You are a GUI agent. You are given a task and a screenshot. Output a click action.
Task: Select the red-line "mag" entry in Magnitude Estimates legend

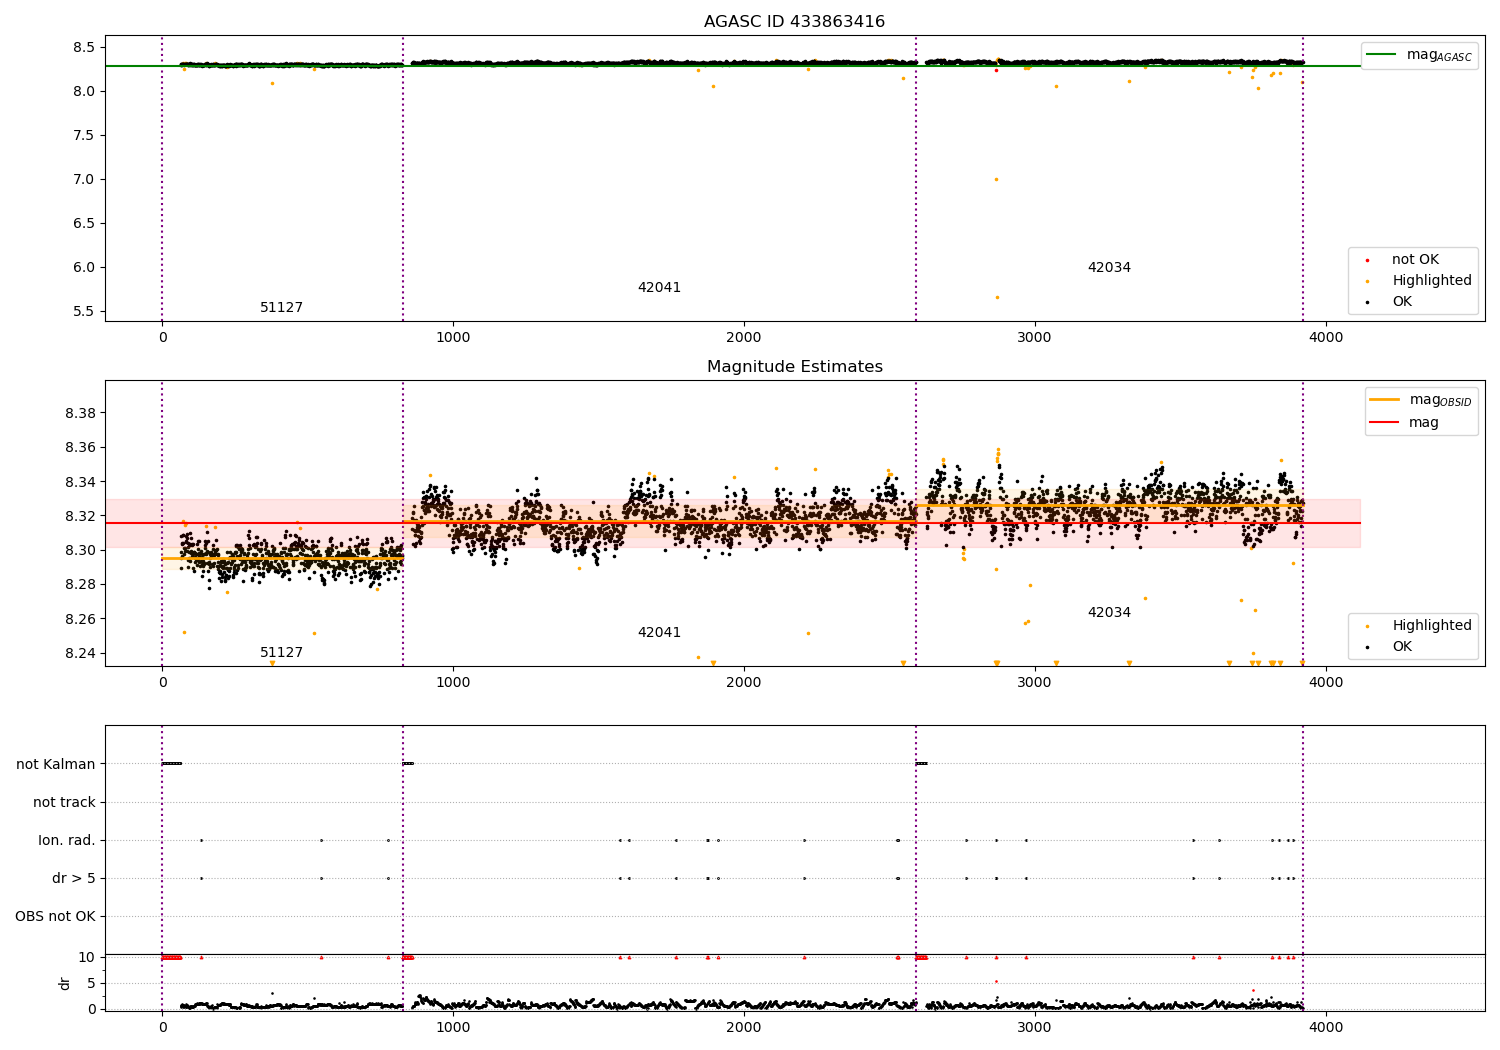coord(1404,423)
